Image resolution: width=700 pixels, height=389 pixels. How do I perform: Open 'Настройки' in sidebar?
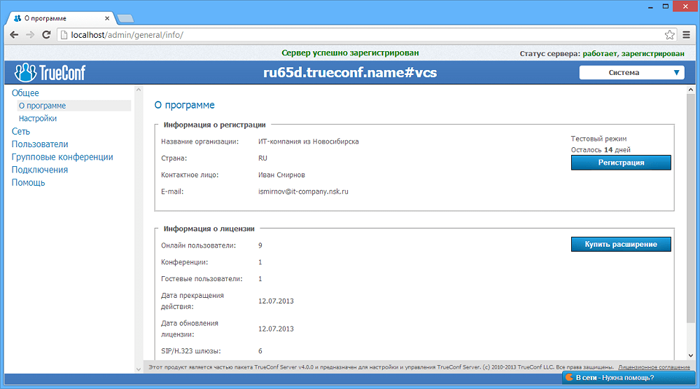[38, 118]
